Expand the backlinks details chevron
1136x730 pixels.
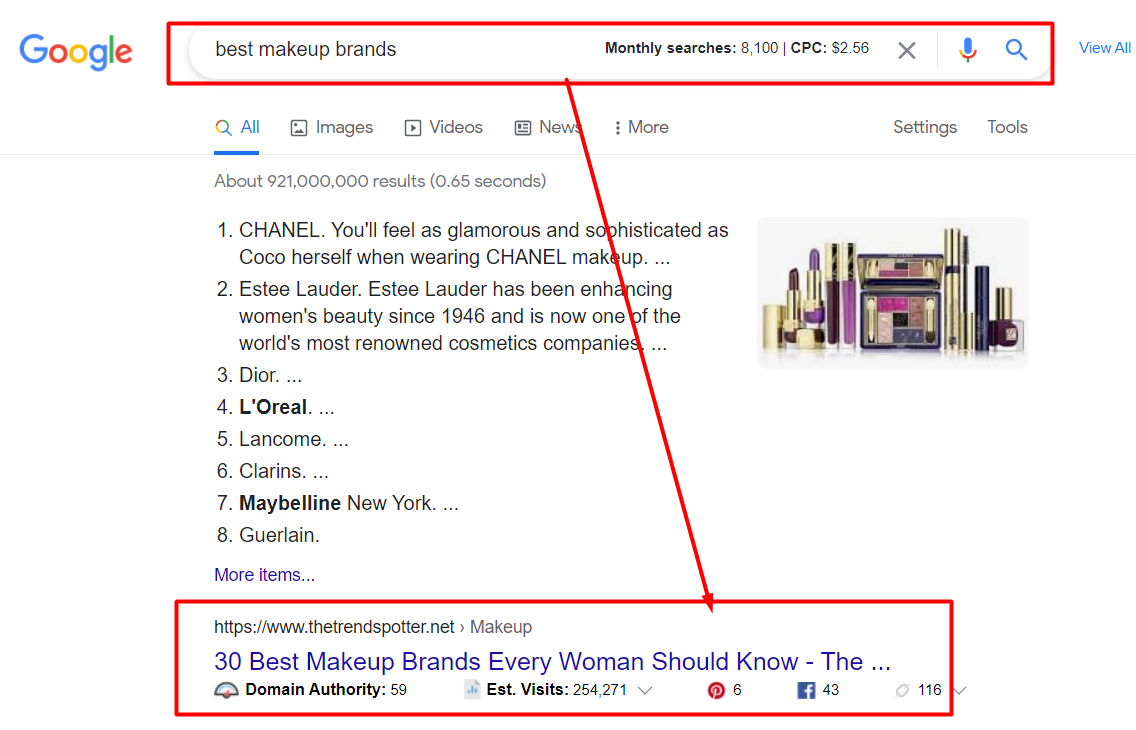point(958,689)
